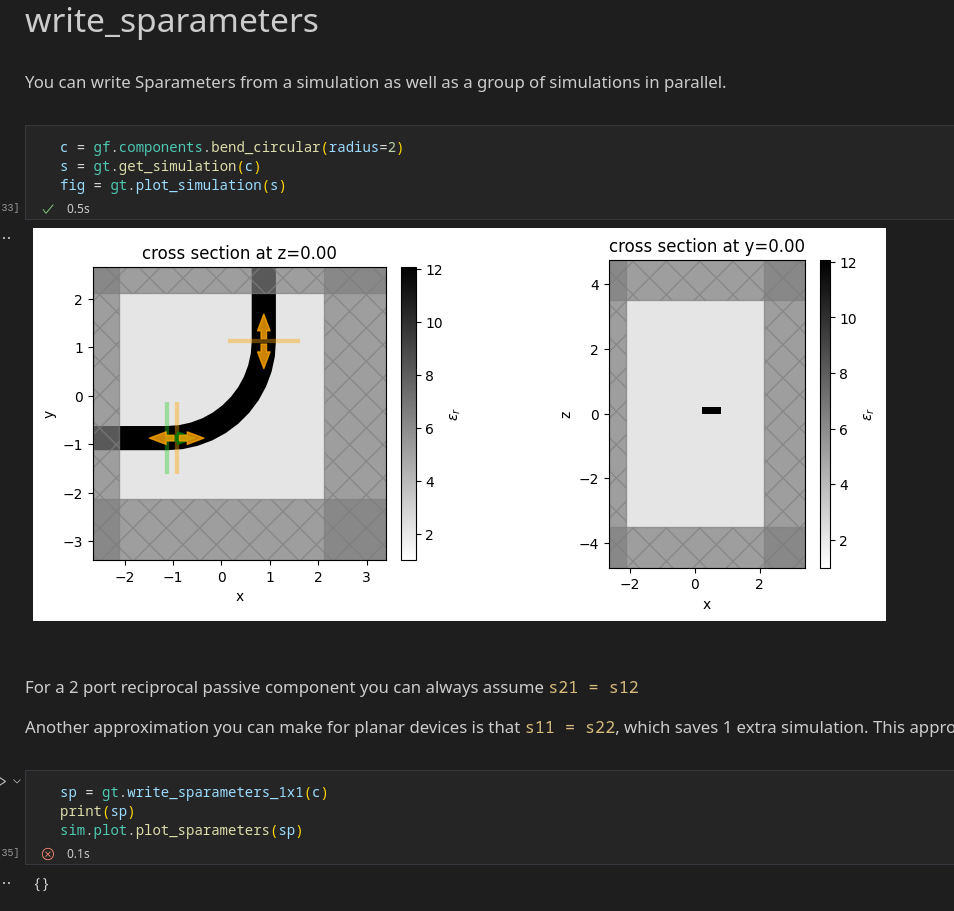The height and width of the screenshot is (911, 954).
Task: Expand the collapsed output below the failed cell
Action: point(6,883)
